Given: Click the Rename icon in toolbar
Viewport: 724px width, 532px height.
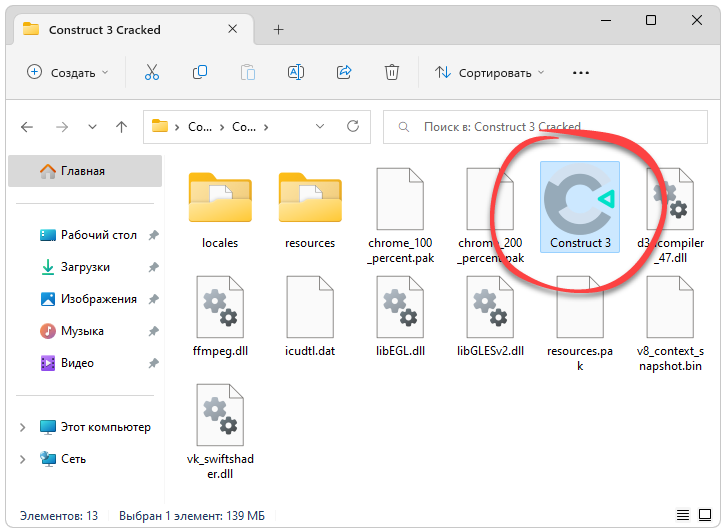Looking at the screenshot, I should coord(296,73).
